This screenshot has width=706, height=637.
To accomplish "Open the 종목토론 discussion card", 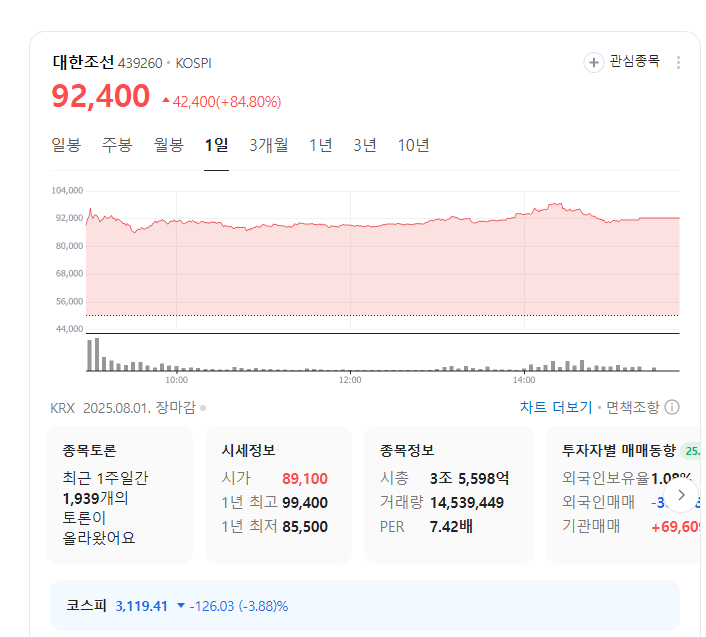I will [x=119, y=495].
